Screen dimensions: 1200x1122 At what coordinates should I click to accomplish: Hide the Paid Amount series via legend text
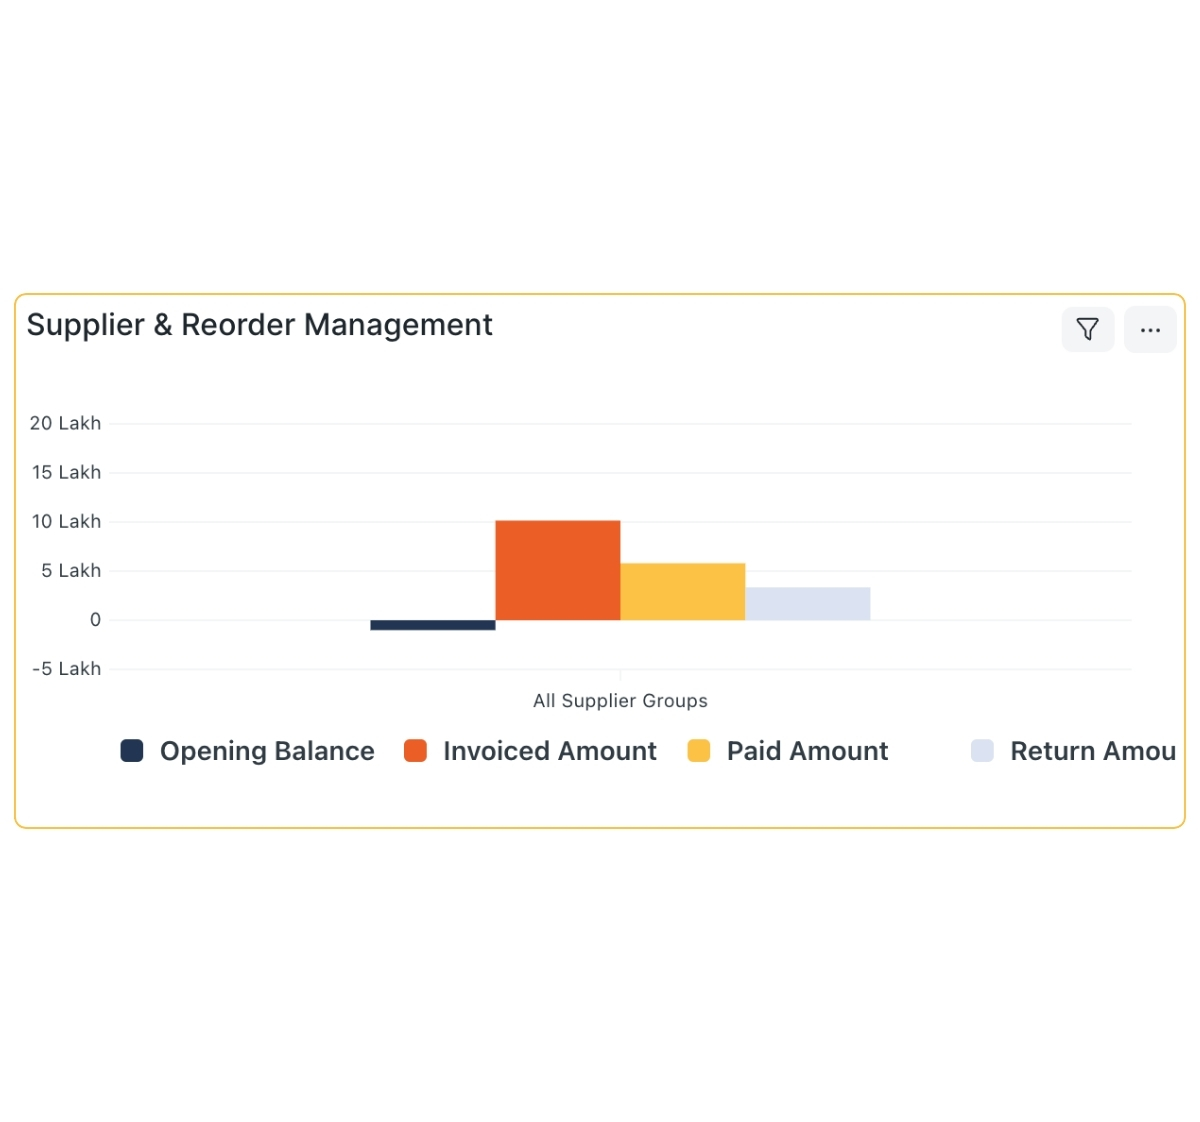click(x=807, y=751)
